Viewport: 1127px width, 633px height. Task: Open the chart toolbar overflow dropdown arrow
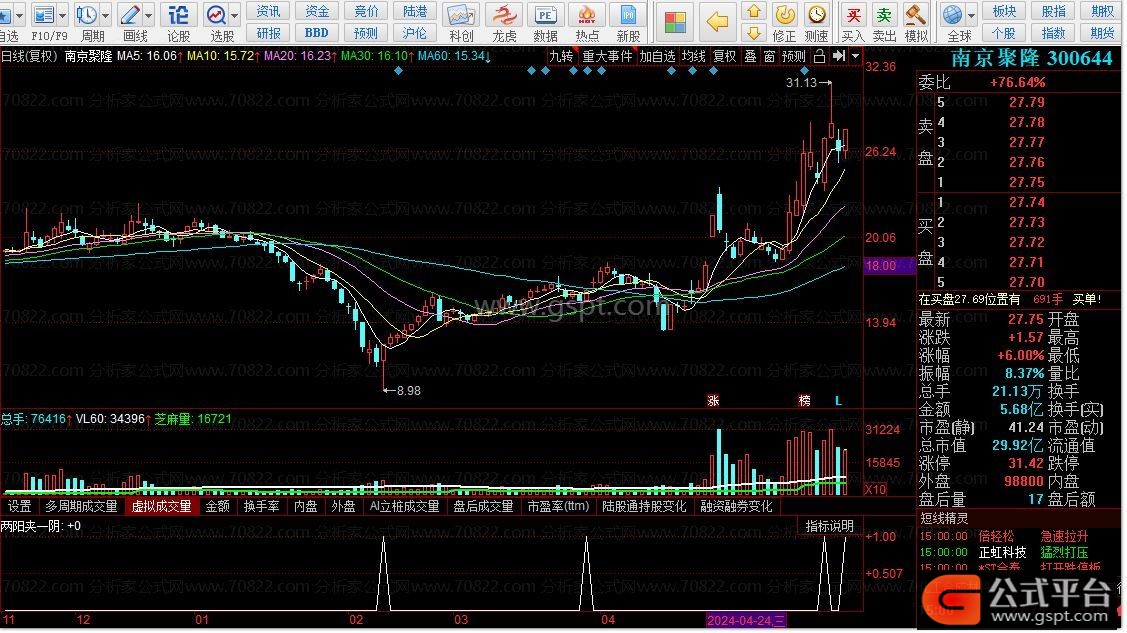[x=855, y=56]
